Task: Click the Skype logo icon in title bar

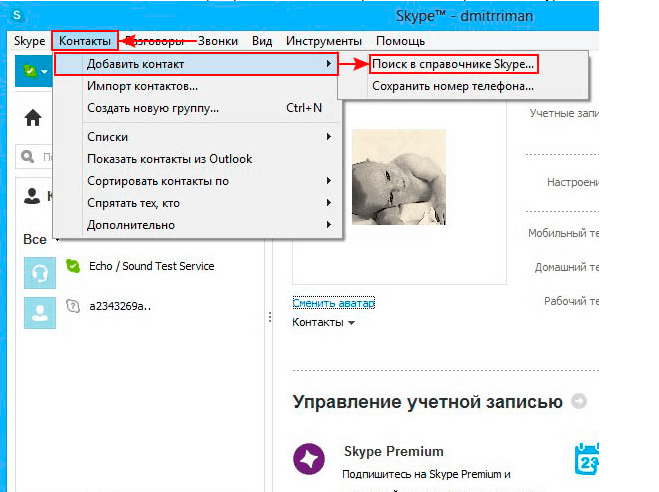Action: 17,15
